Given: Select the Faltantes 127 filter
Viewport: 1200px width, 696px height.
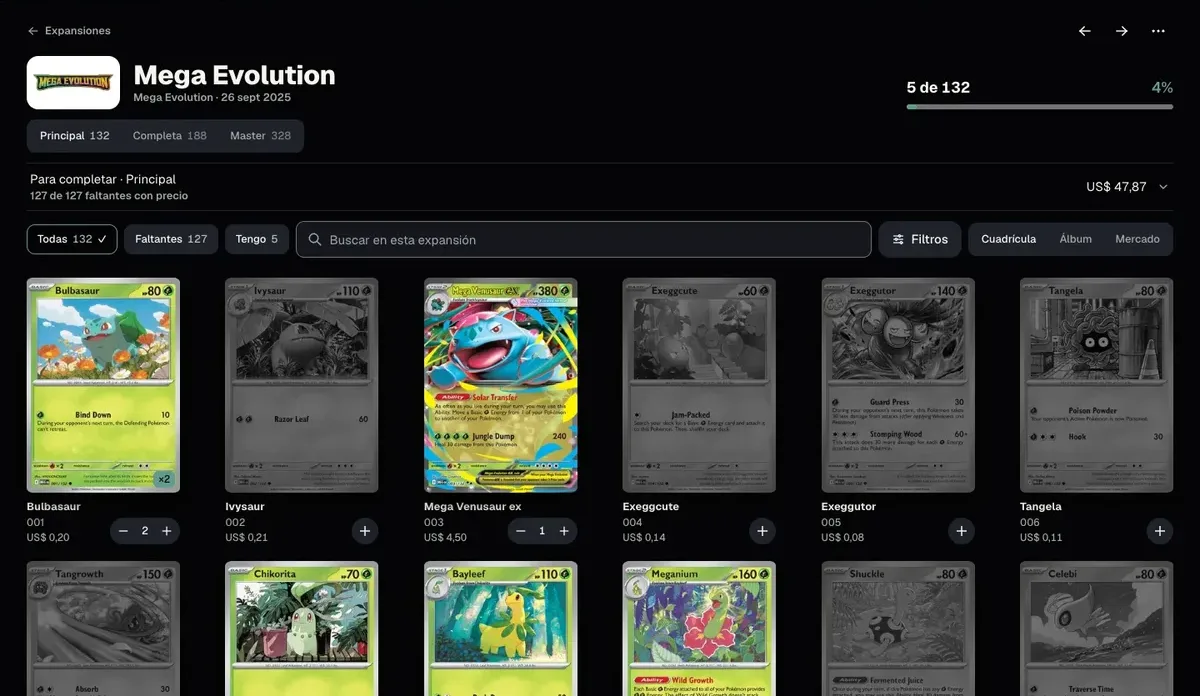Looking at the screenshot, I should tap(171, 239).
